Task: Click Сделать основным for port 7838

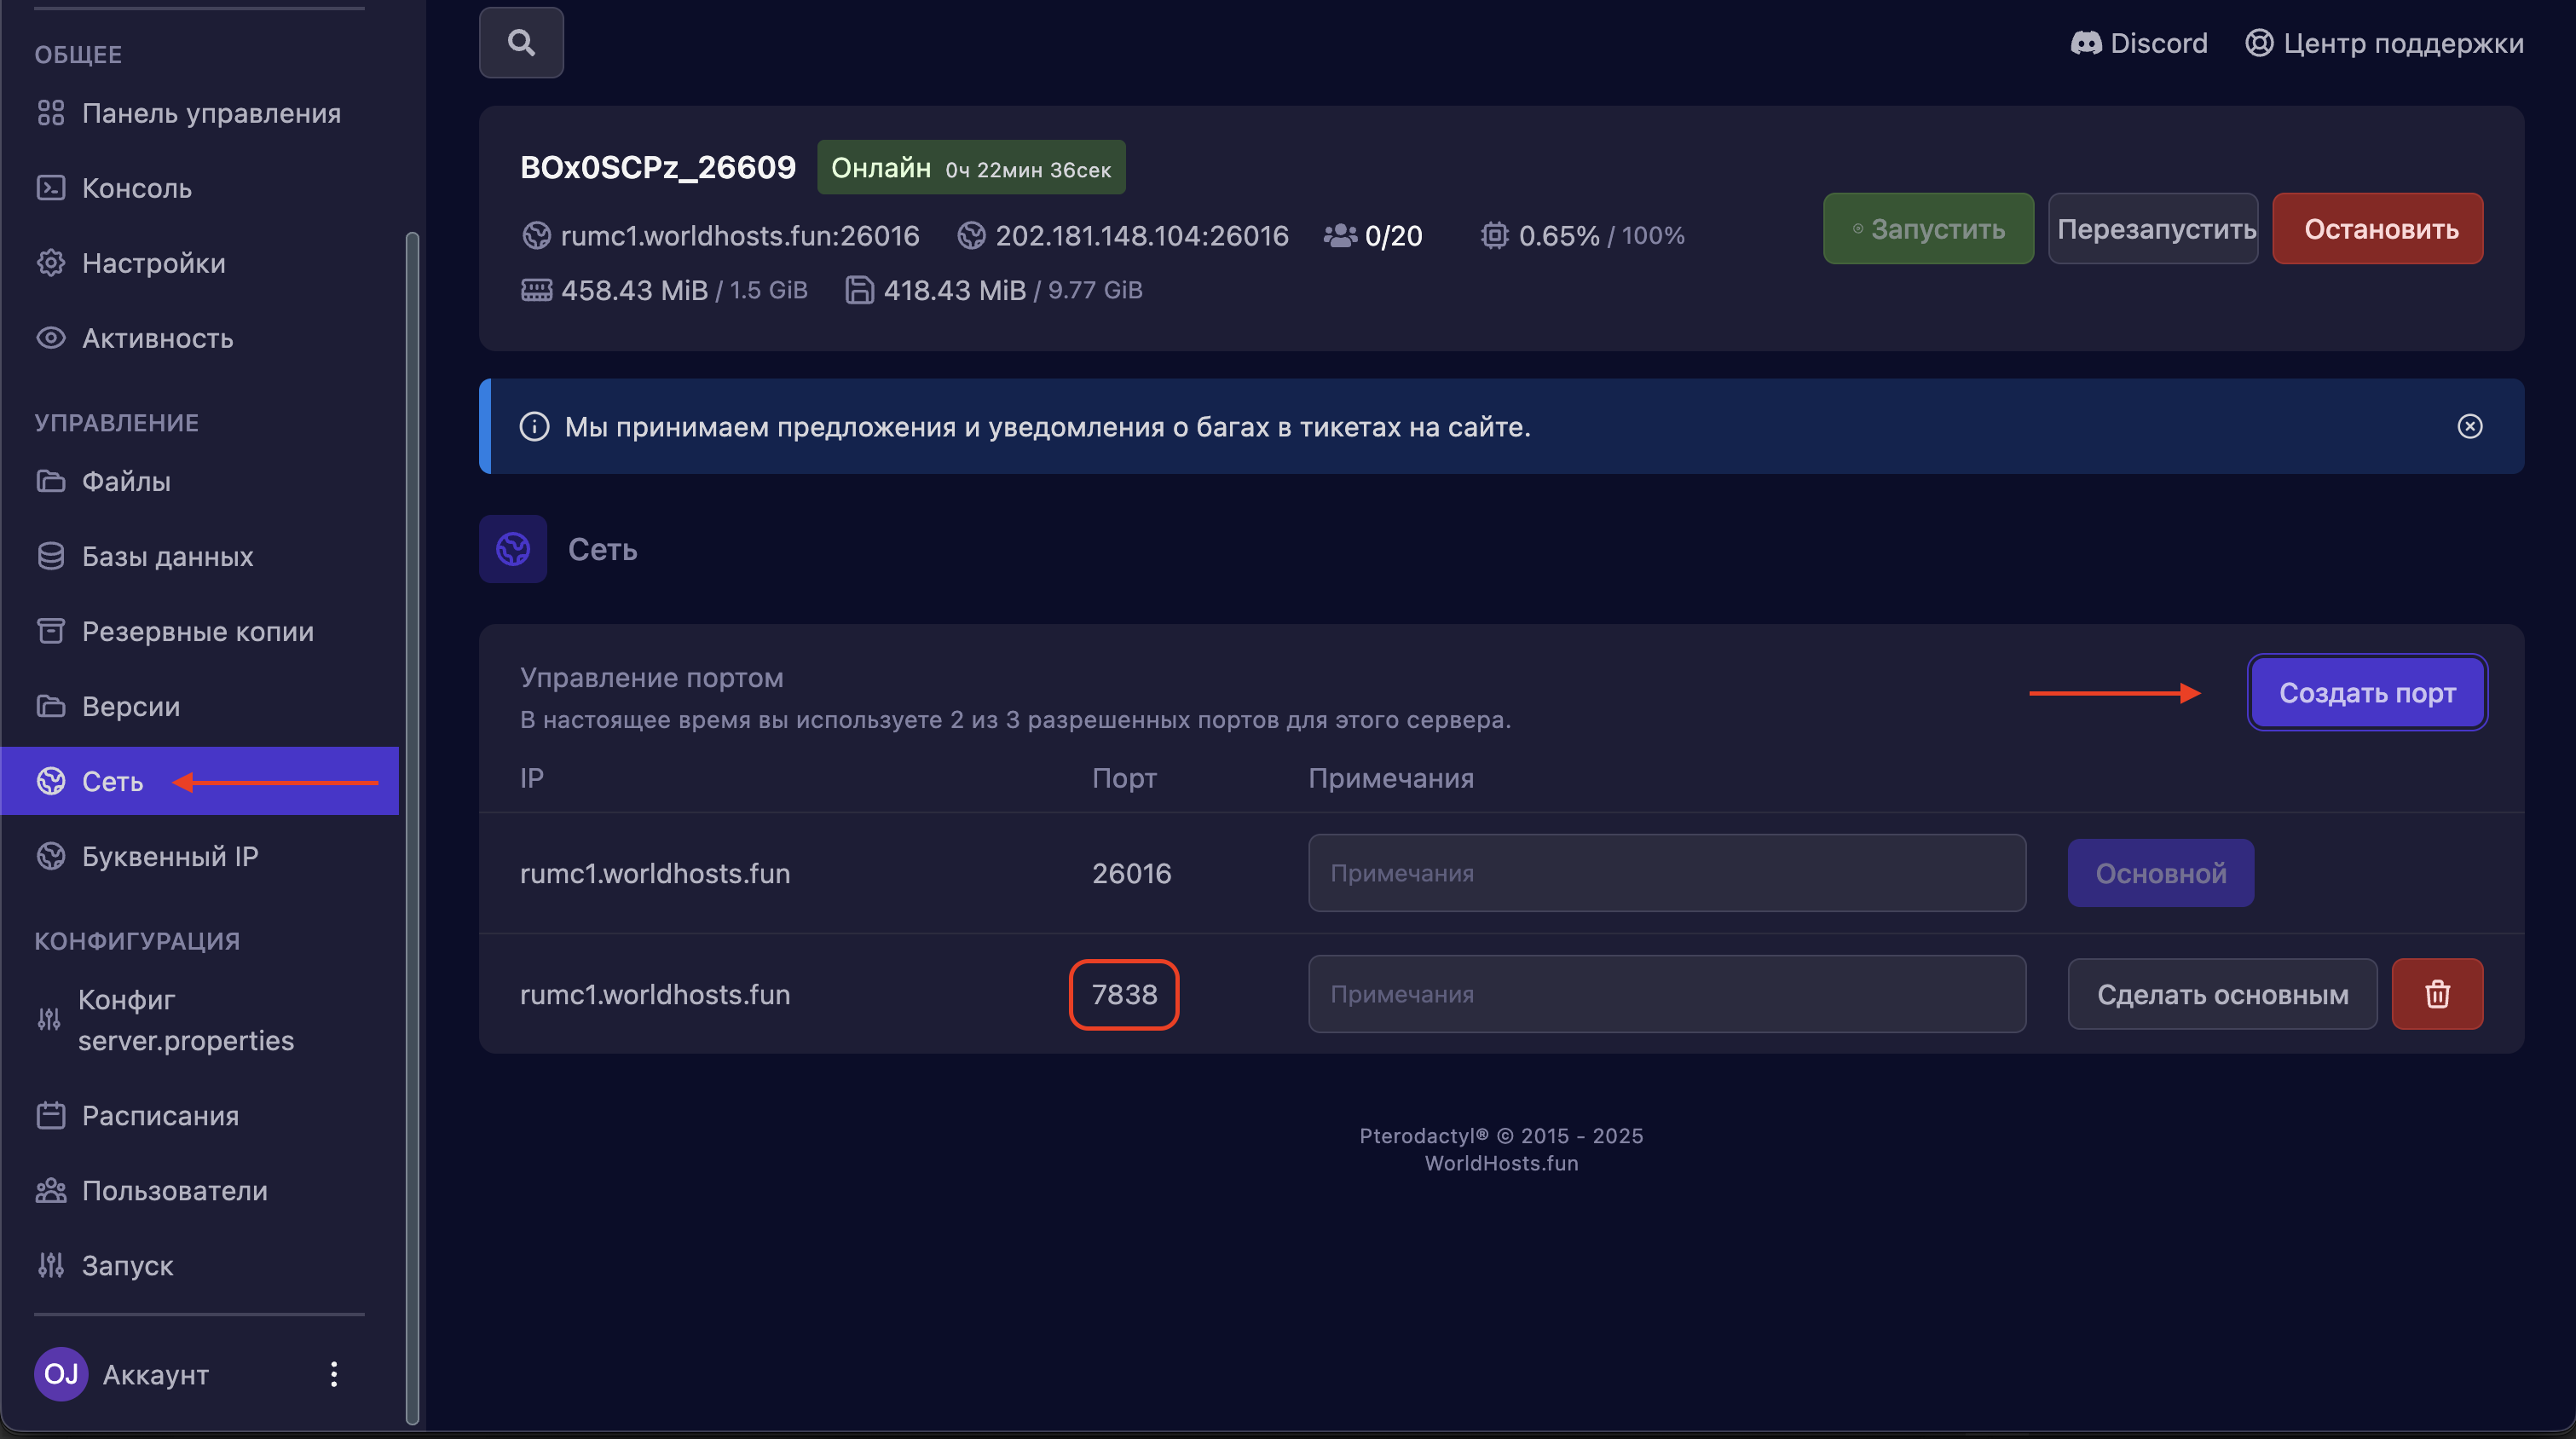Action: pos(2222,994)
